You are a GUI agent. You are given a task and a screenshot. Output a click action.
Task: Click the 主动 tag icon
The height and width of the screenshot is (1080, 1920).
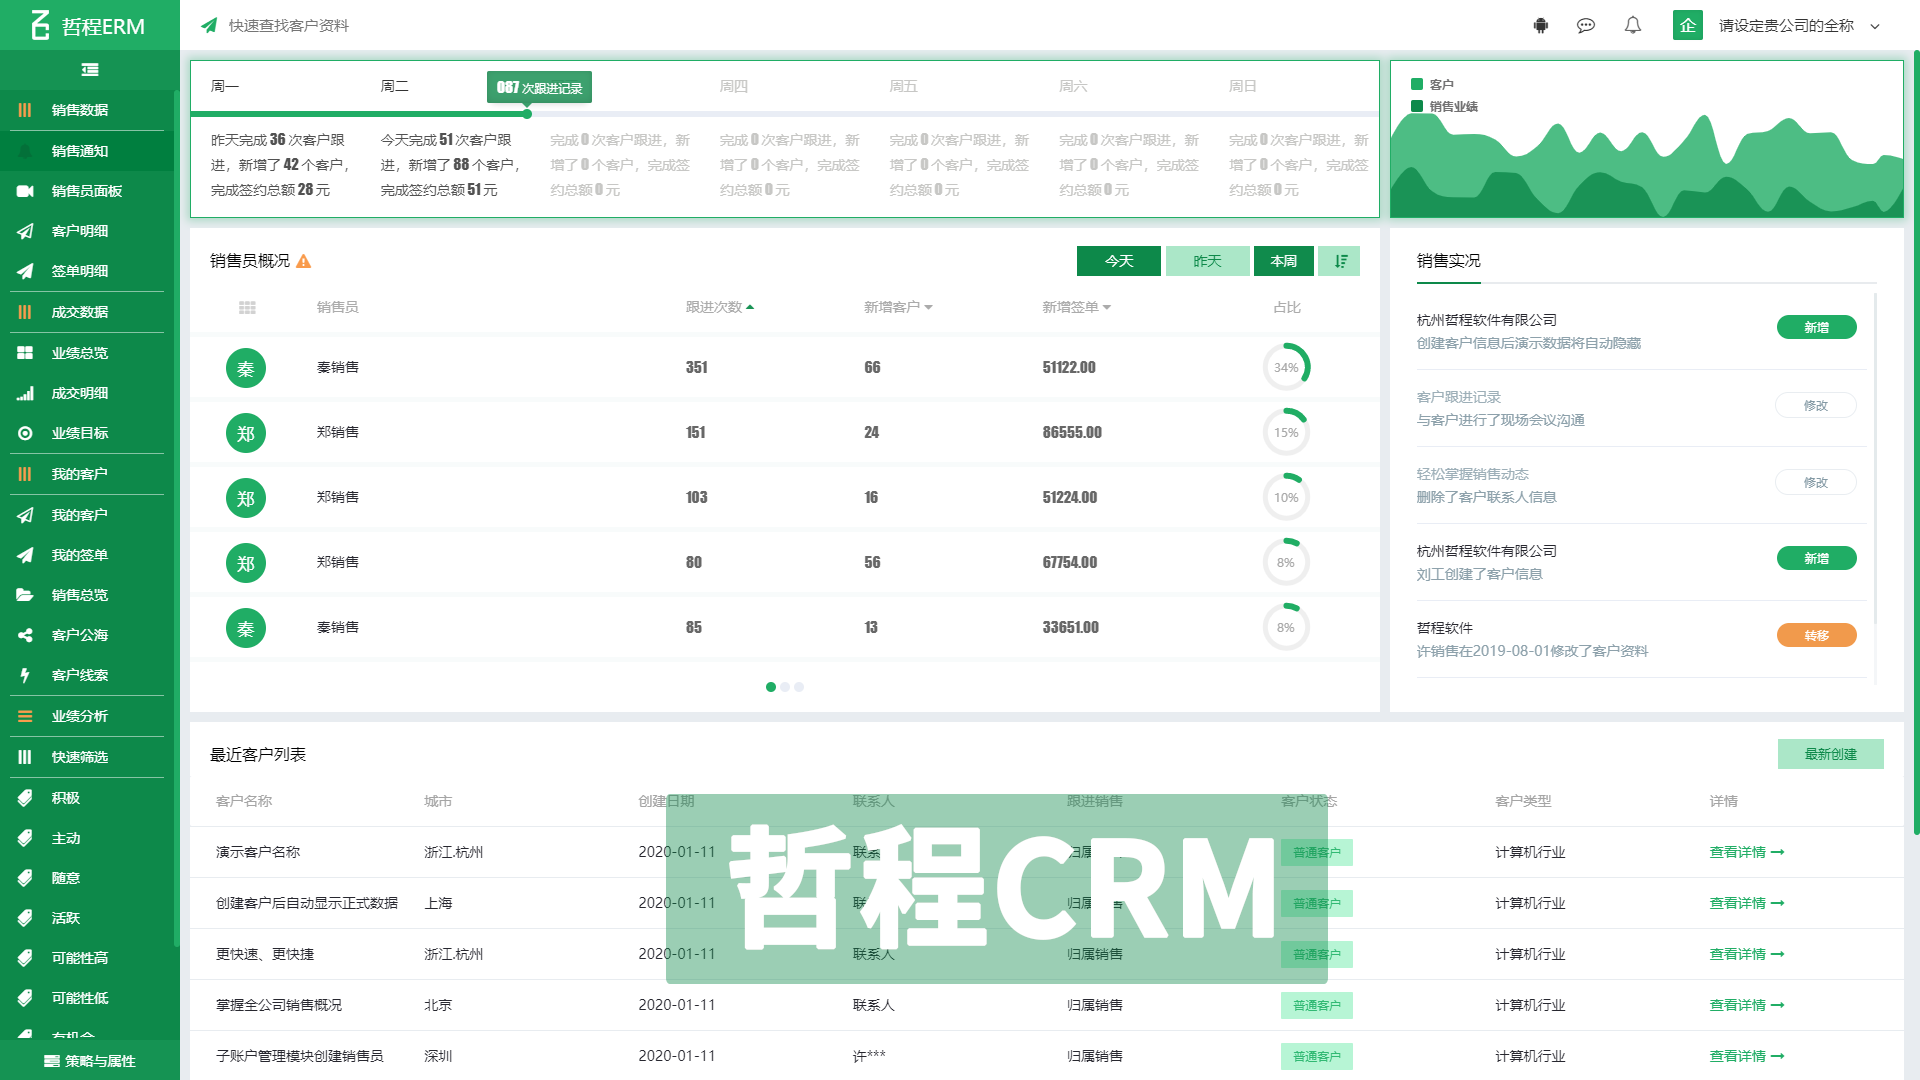click(25, 838)
